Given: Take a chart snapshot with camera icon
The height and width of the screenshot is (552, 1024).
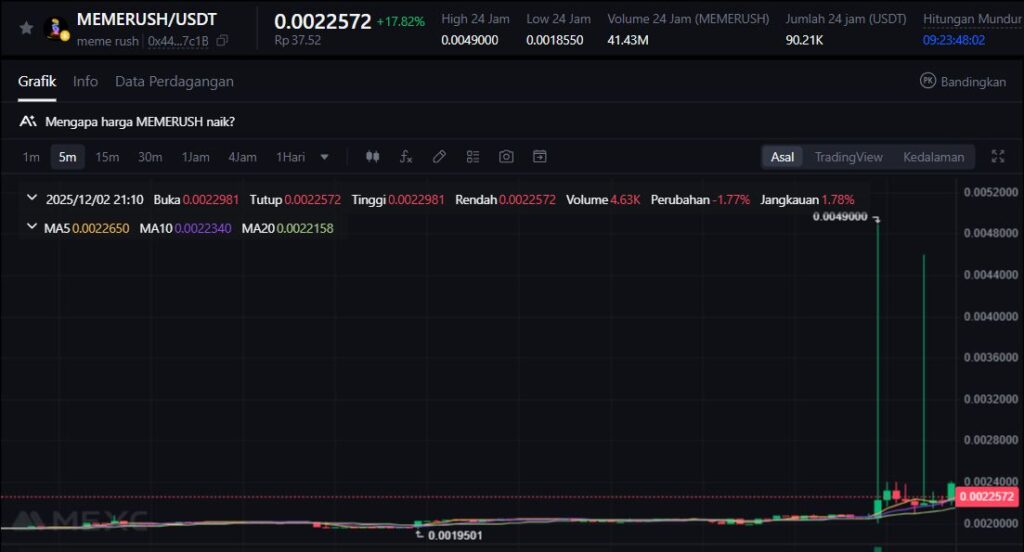Looking at the screenshot, I should click(x=507, y=157).
